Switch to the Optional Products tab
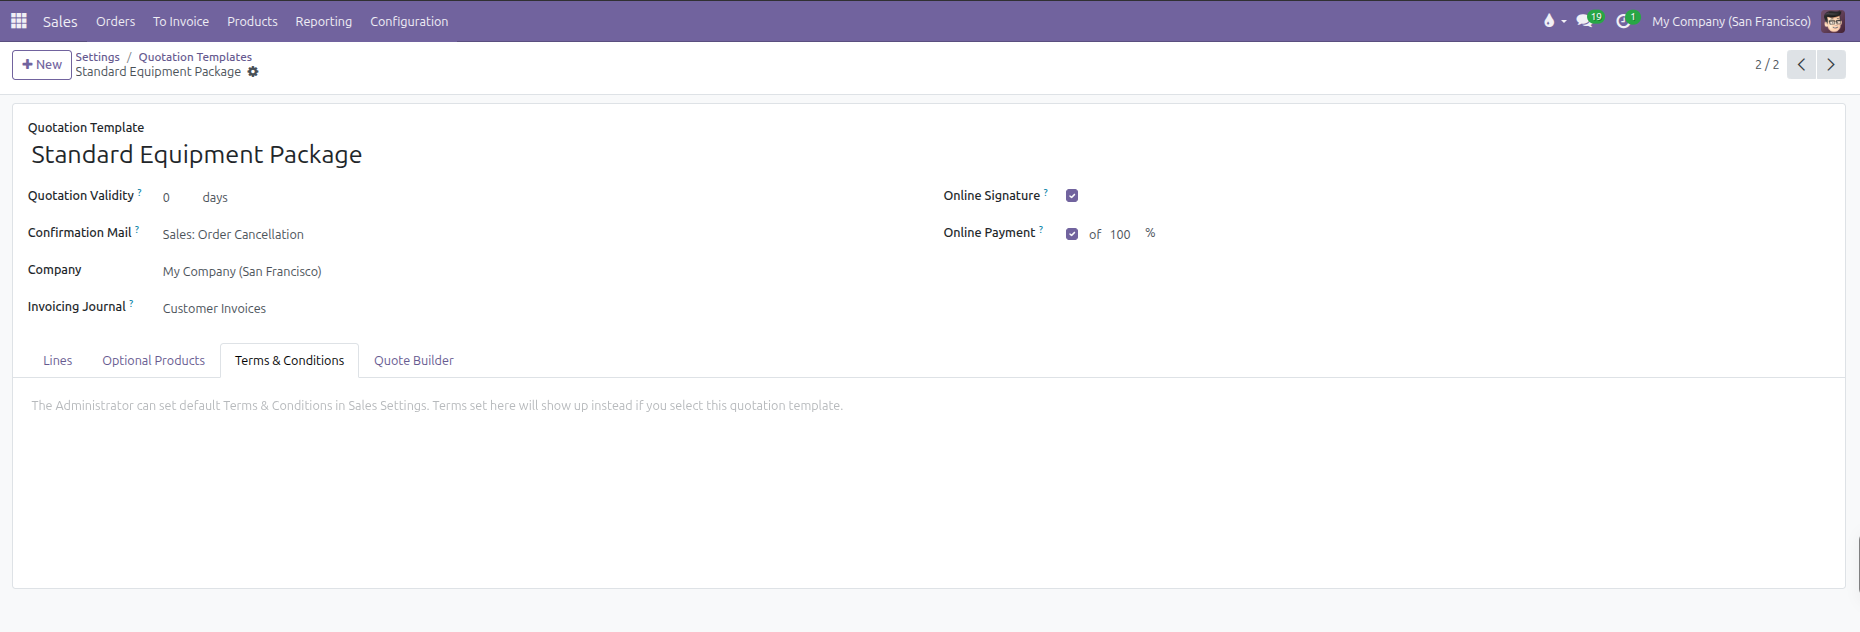This screenshot has height=632, width=1860. (x=153, y=361)
